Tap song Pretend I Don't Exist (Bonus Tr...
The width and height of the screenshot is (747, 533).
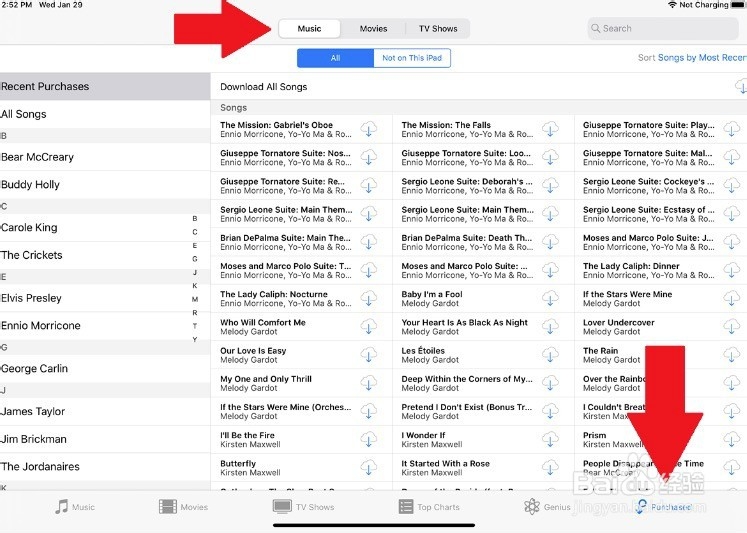pyautogui.click(x=467, y=411)
